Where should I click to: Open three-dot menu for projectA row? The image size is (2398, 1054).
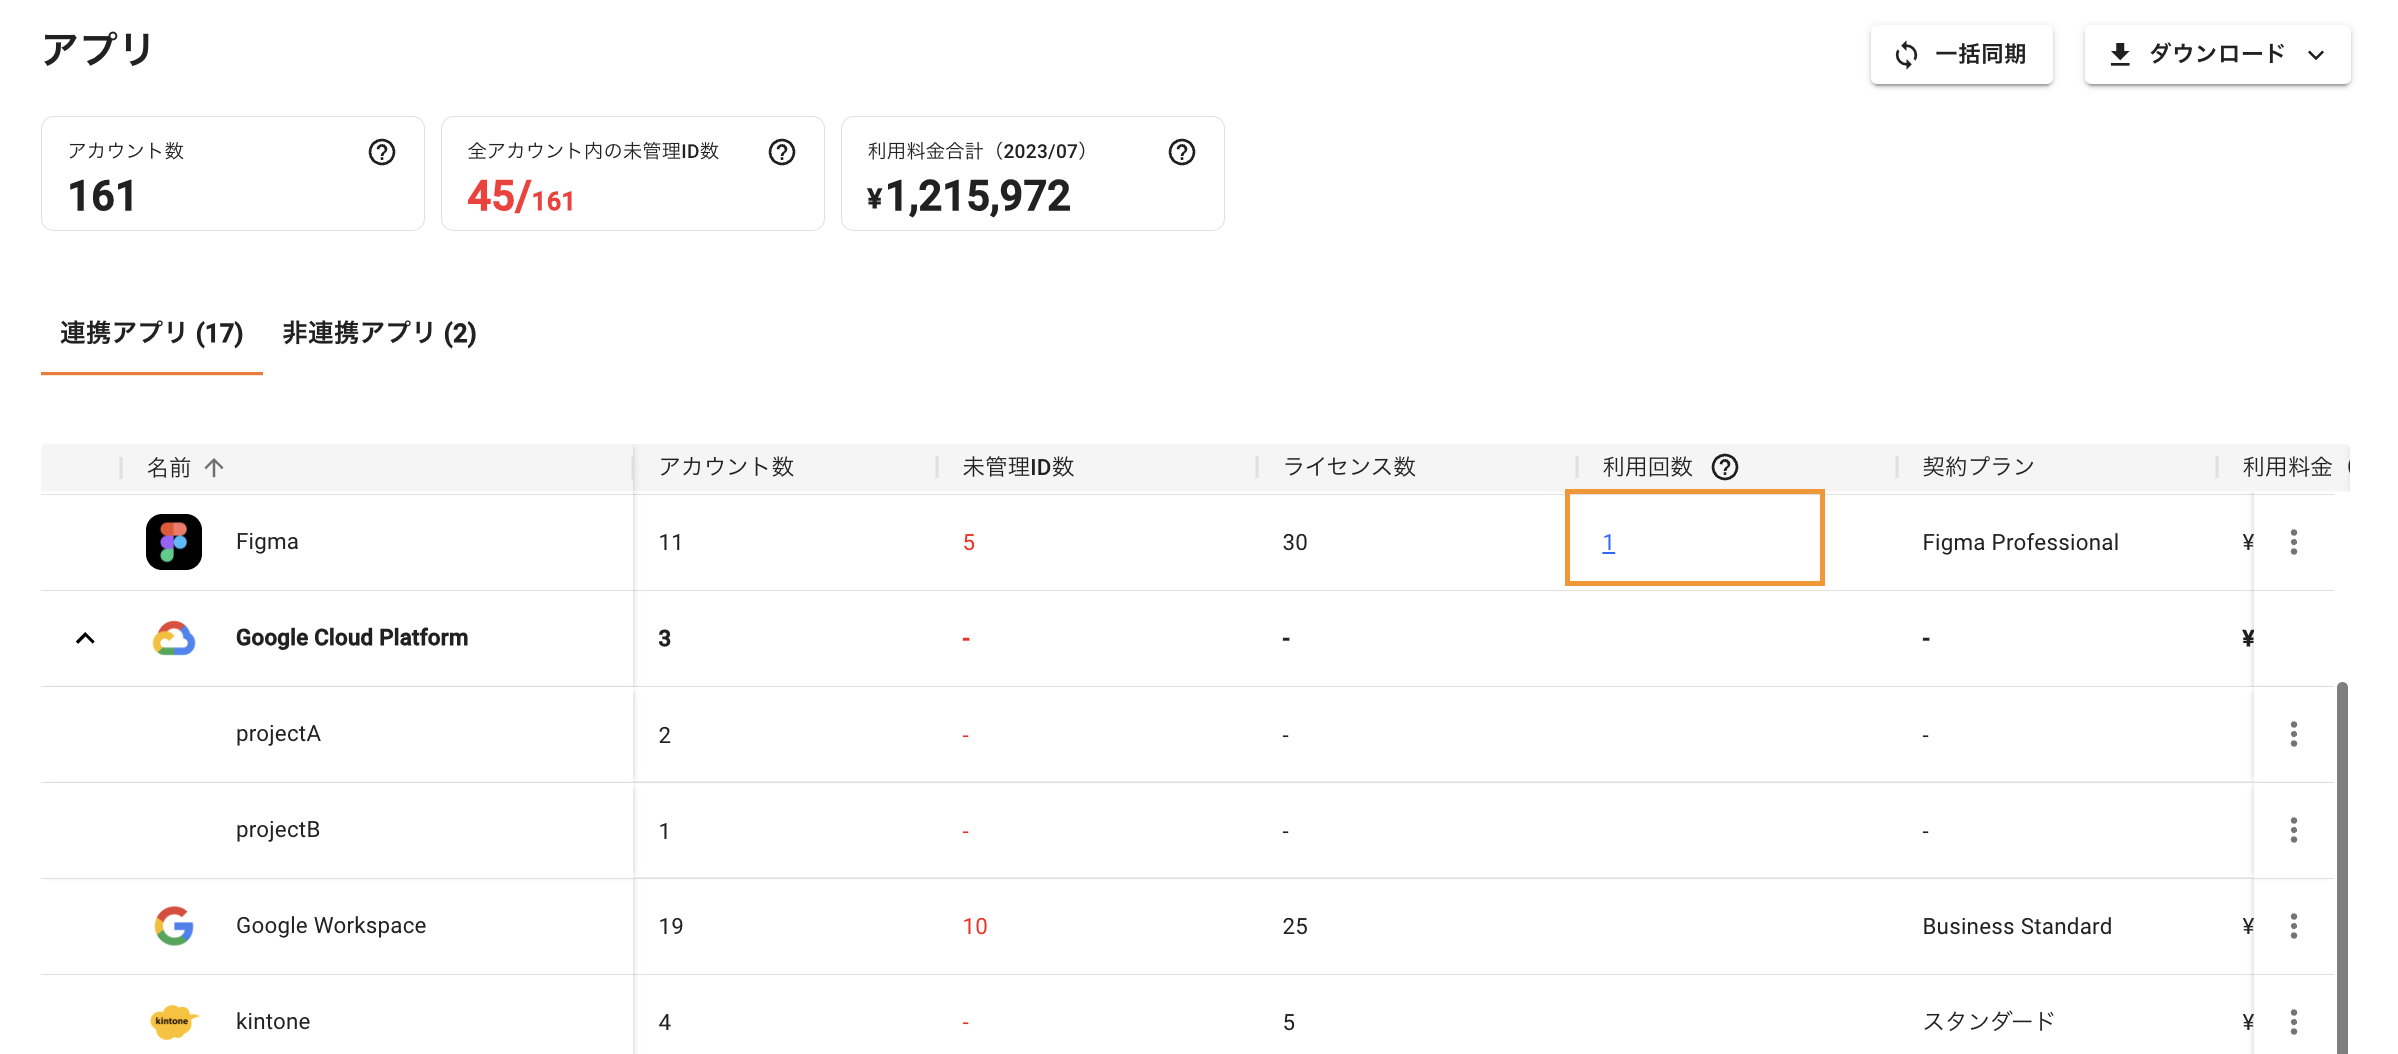click(2293, 734)
